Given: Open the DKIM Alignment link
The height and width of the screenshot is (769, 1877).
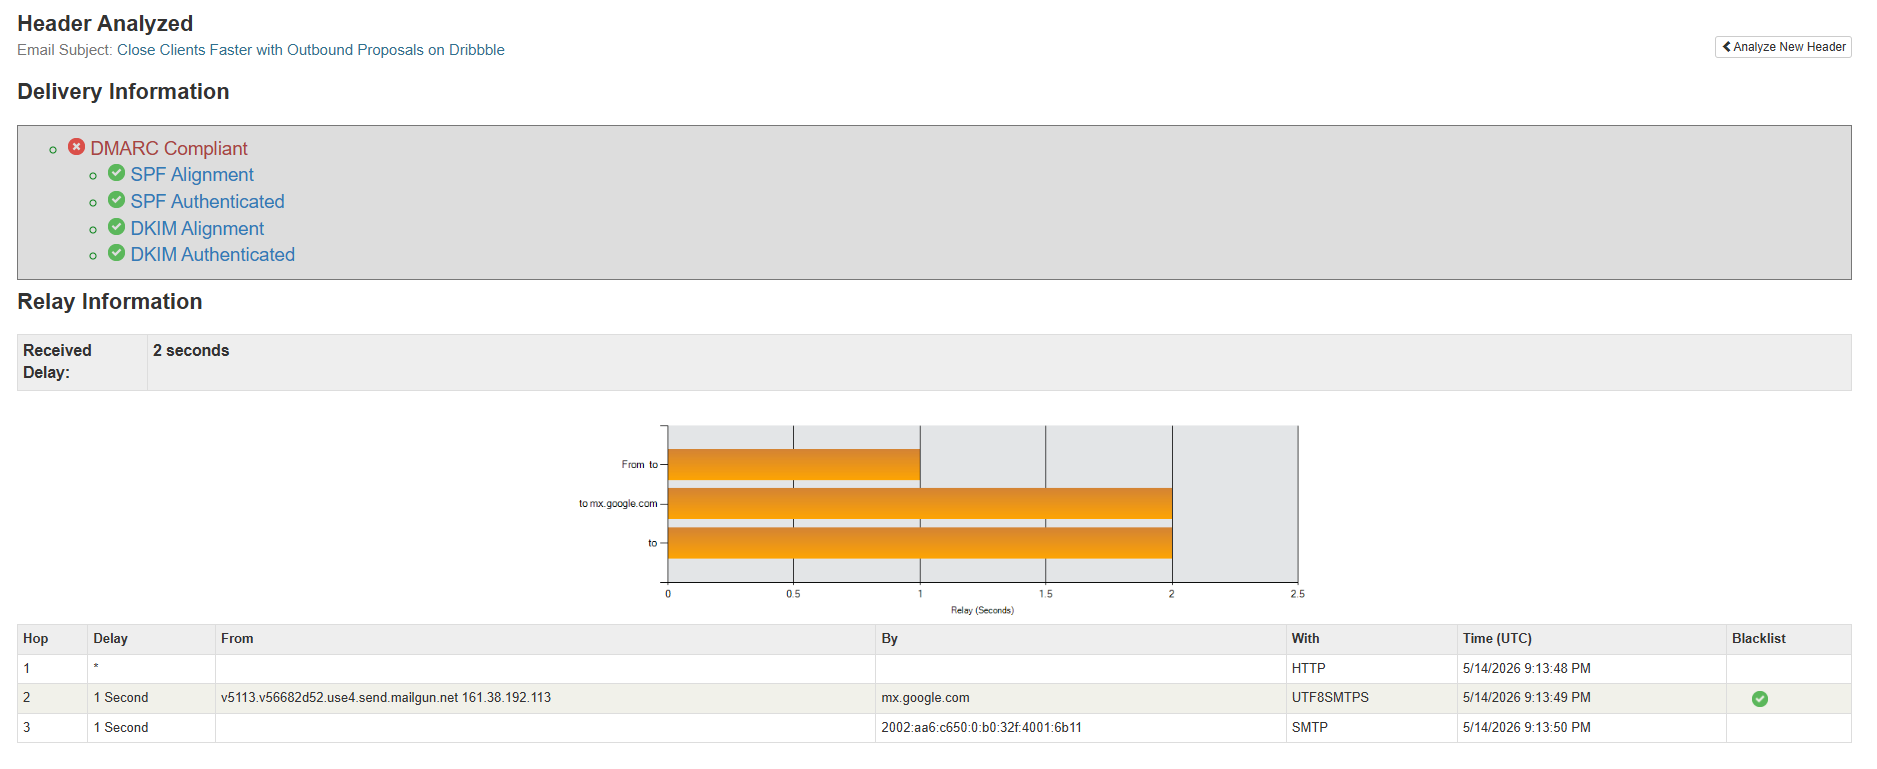Looking at the screenshot, I should pos(197,228).
